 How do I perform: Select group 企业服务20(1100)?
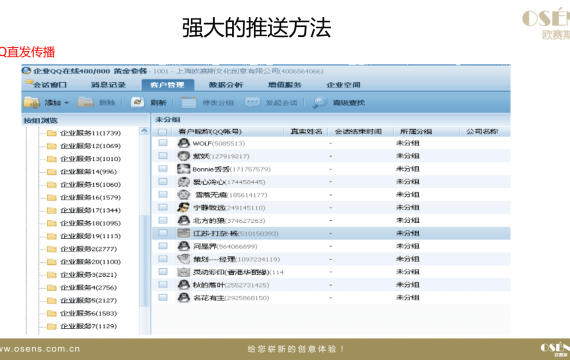(x=91, y=262)
